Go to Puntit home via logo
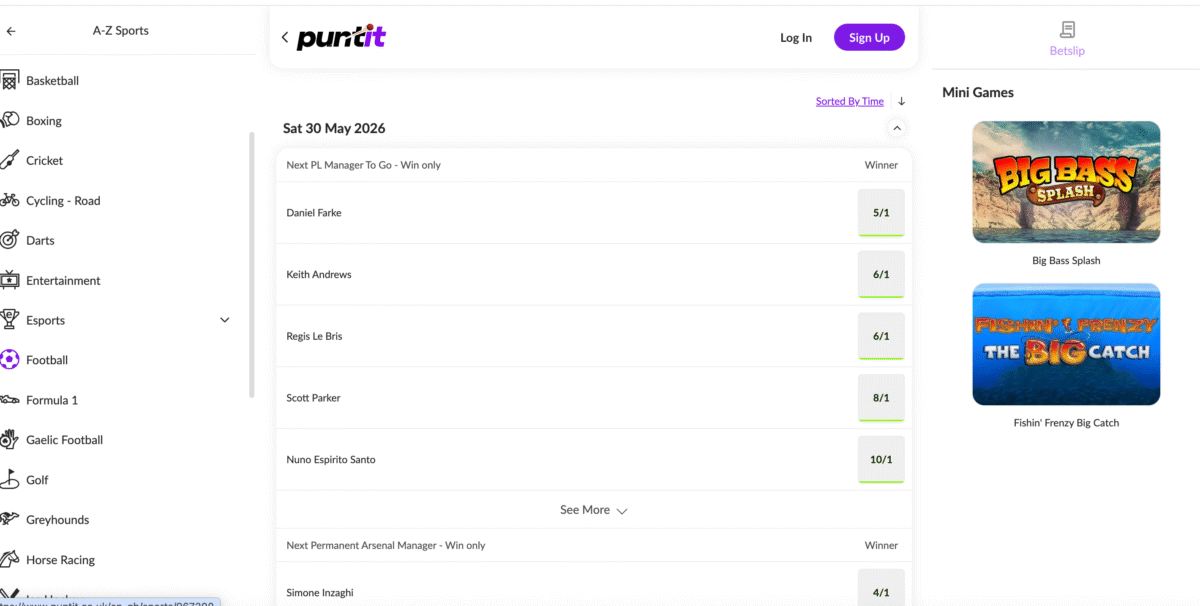This screenshot has height=606, width=1200. click(x=341, y=38)
